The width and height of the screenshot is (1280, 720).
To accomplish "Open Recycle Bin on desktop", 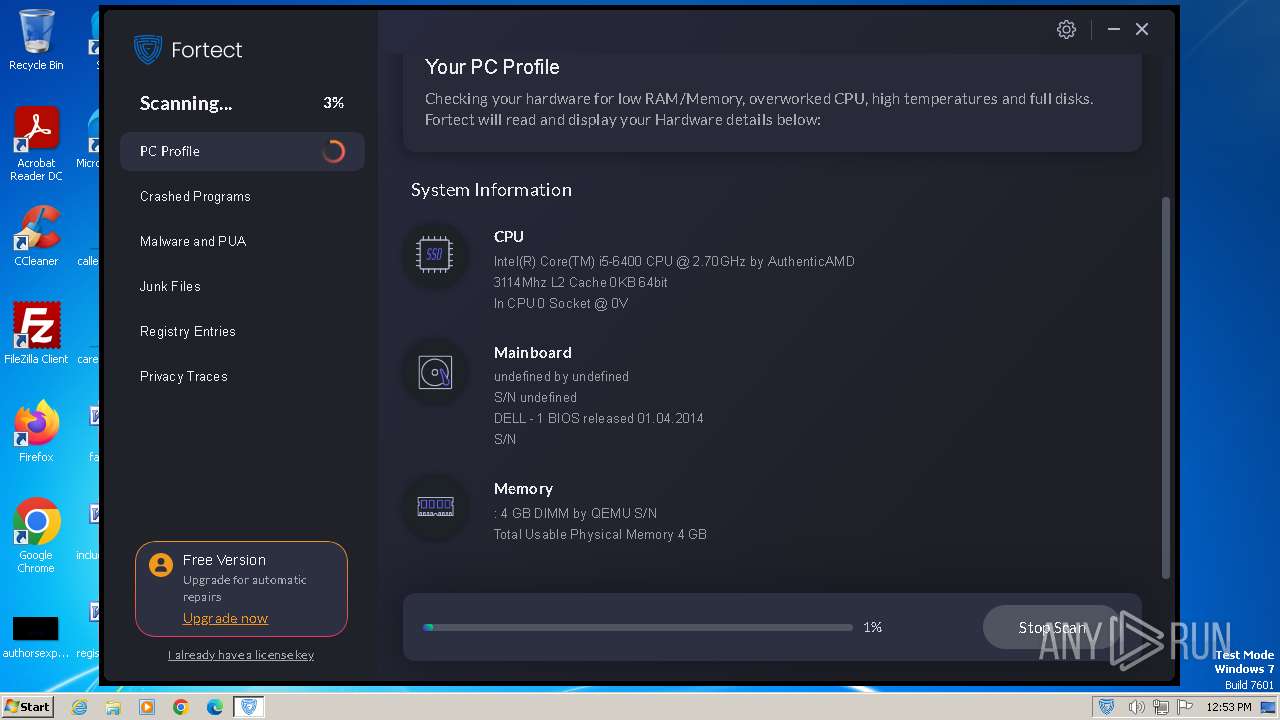I will coord(36,40).
